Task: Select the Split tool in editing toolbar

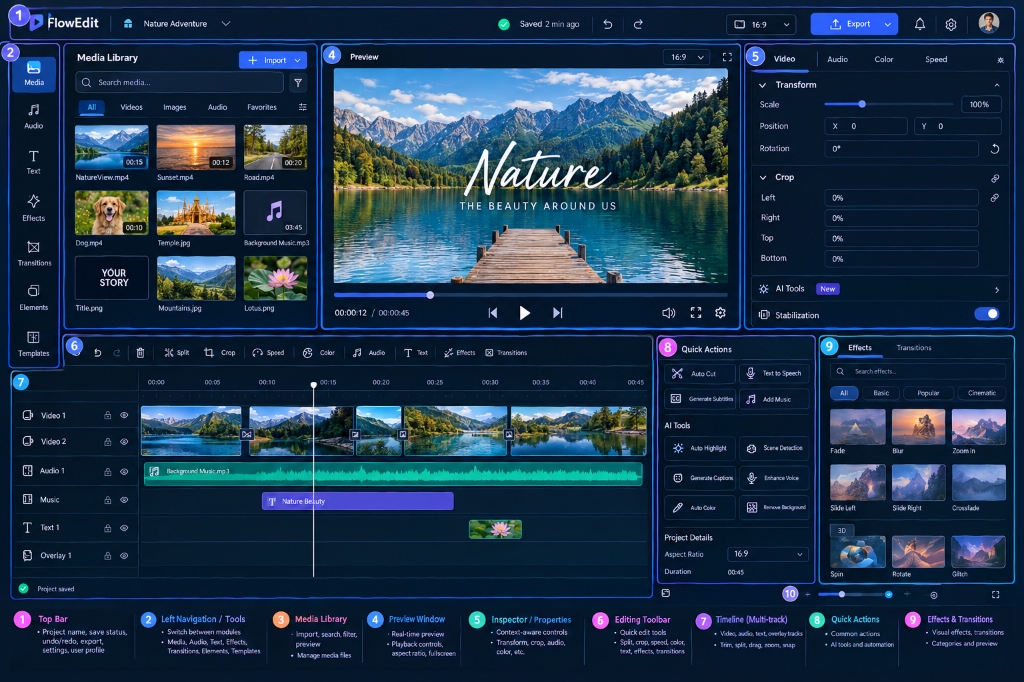Action: (176, 353)
